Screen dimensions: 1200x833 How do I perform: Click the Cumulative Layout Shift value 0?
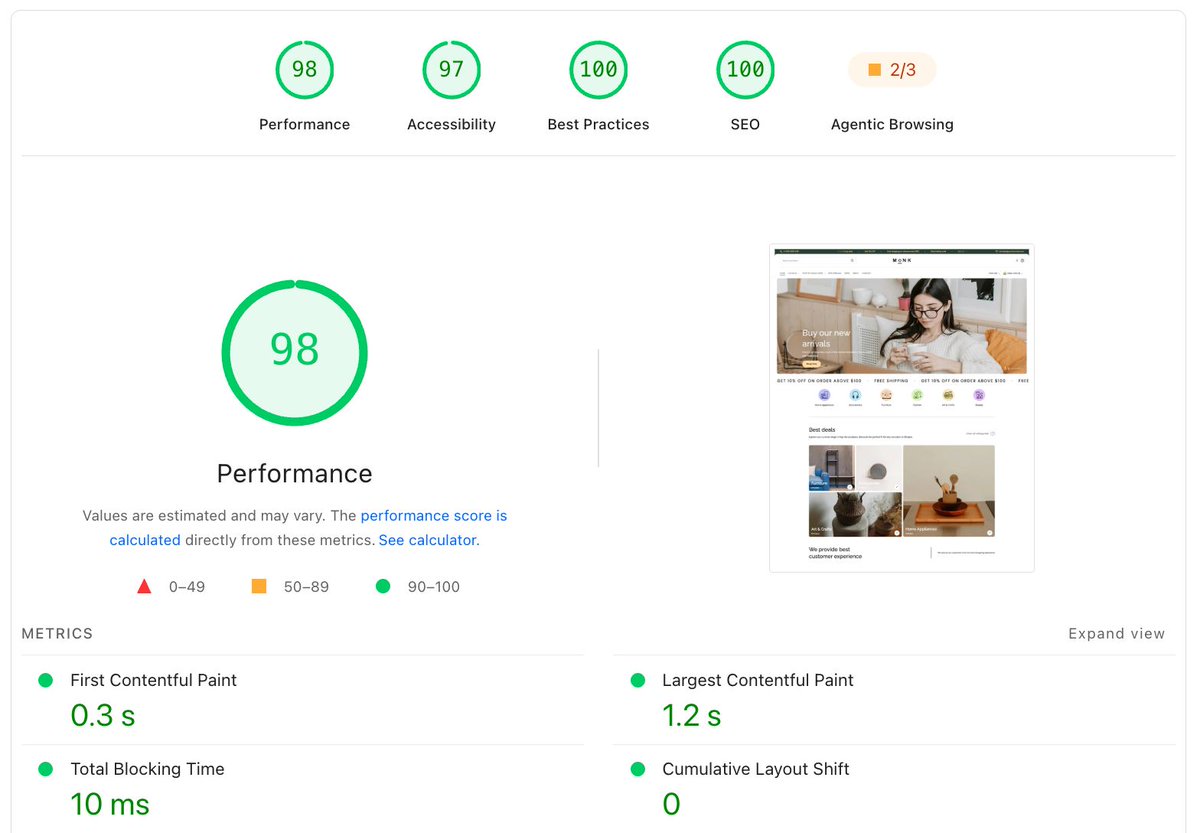[x=671, y=805]
